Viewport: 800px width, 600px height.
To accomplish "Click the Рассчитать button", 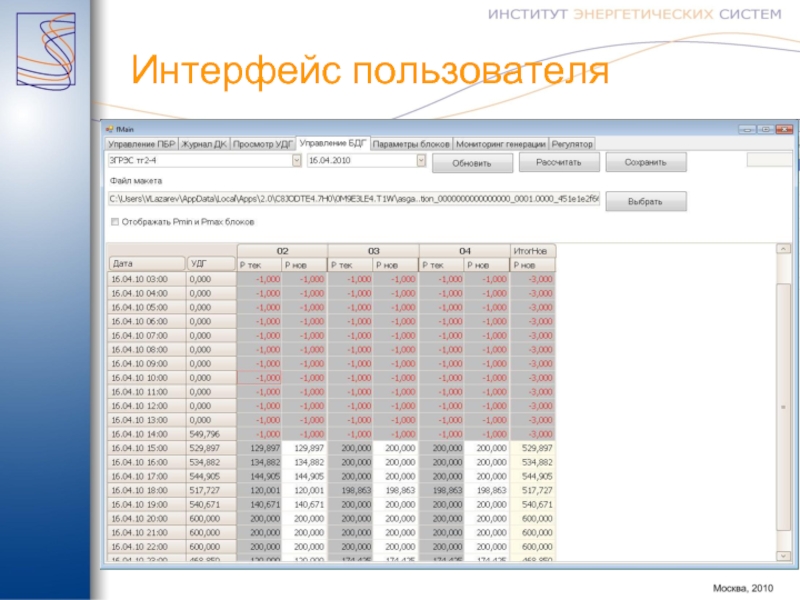I will click(x=559, y=162).
